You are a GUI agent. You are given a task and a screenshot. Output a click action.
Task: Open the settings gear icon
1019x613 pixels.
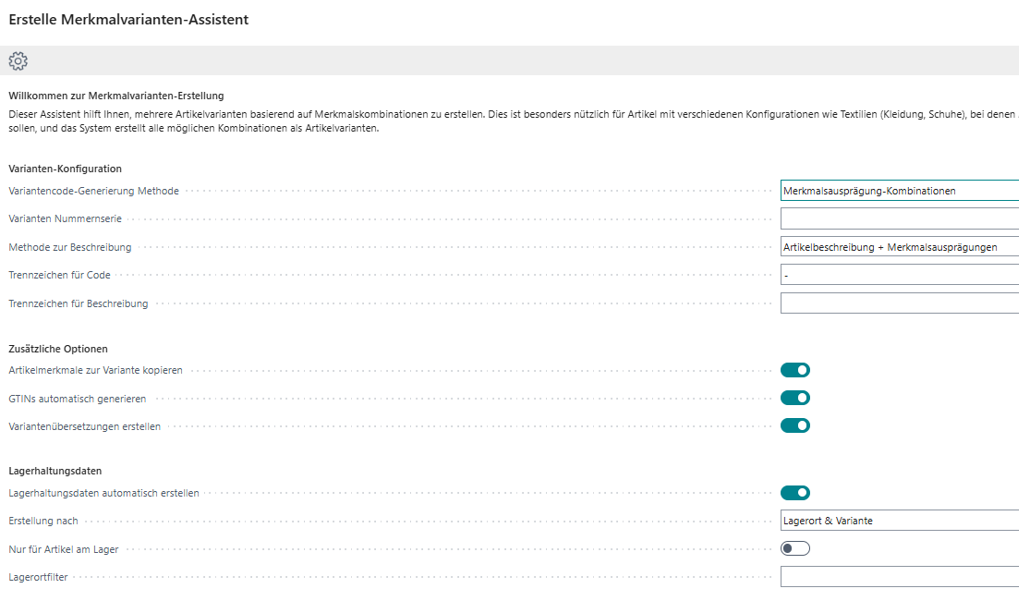[x=18, y=61]
